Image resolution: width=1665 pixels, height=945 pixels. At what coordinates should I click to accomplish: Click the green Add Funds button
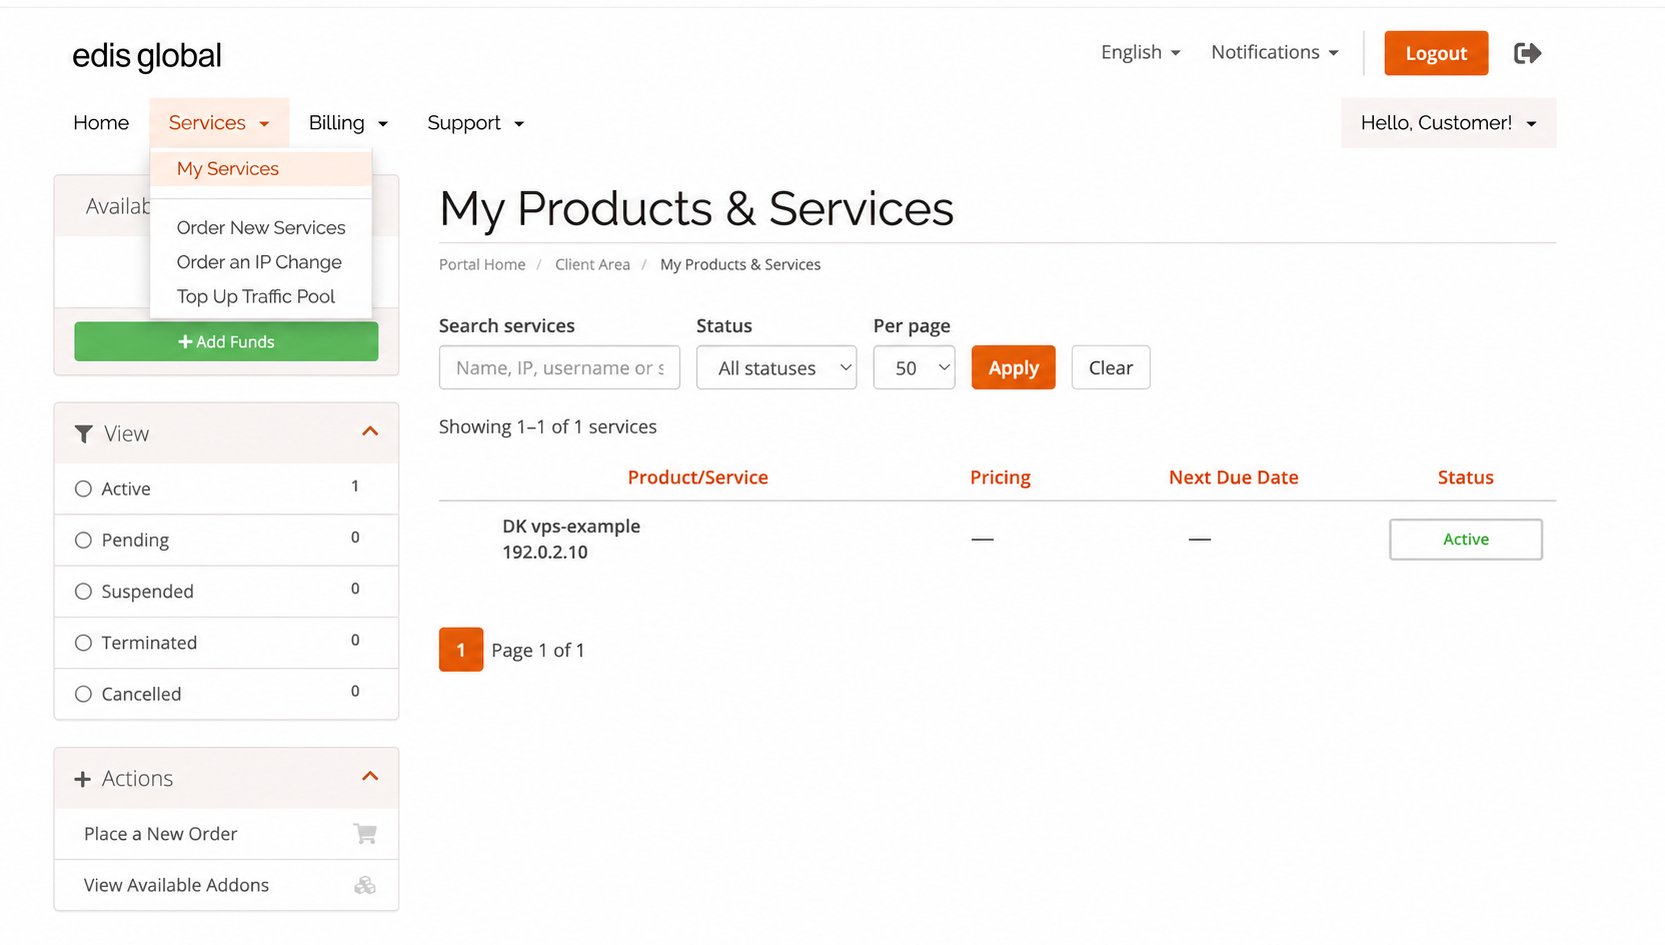[x=226, y=342]
